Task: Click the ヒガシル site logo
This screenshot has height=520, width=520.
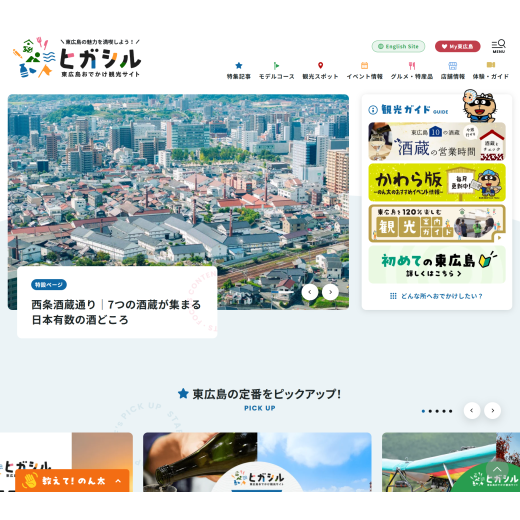Action: pos(77,58)
